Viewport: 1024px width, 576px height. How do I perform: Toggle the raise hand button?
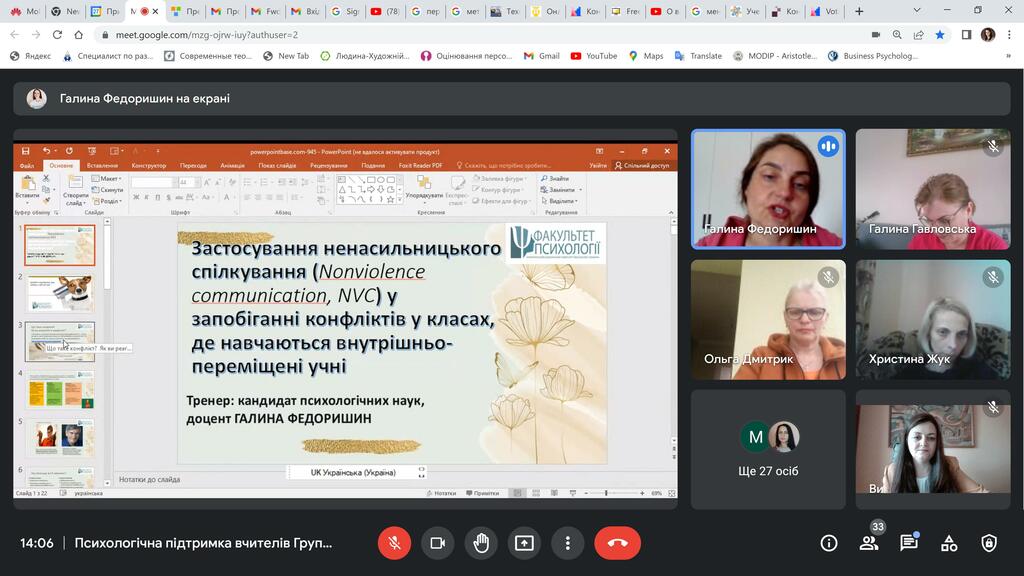(481, 543)
